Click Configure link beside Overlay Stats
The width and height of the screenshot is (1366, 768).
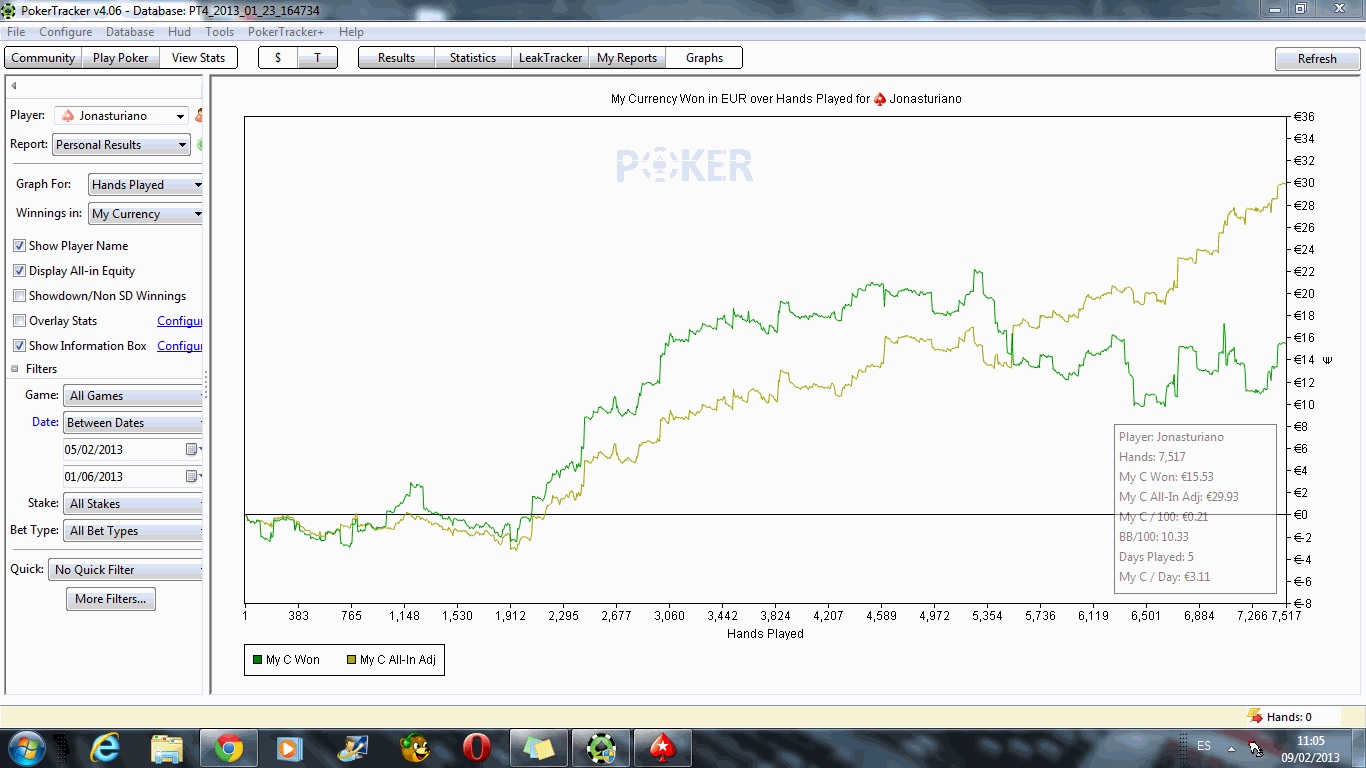click(180, 321)
